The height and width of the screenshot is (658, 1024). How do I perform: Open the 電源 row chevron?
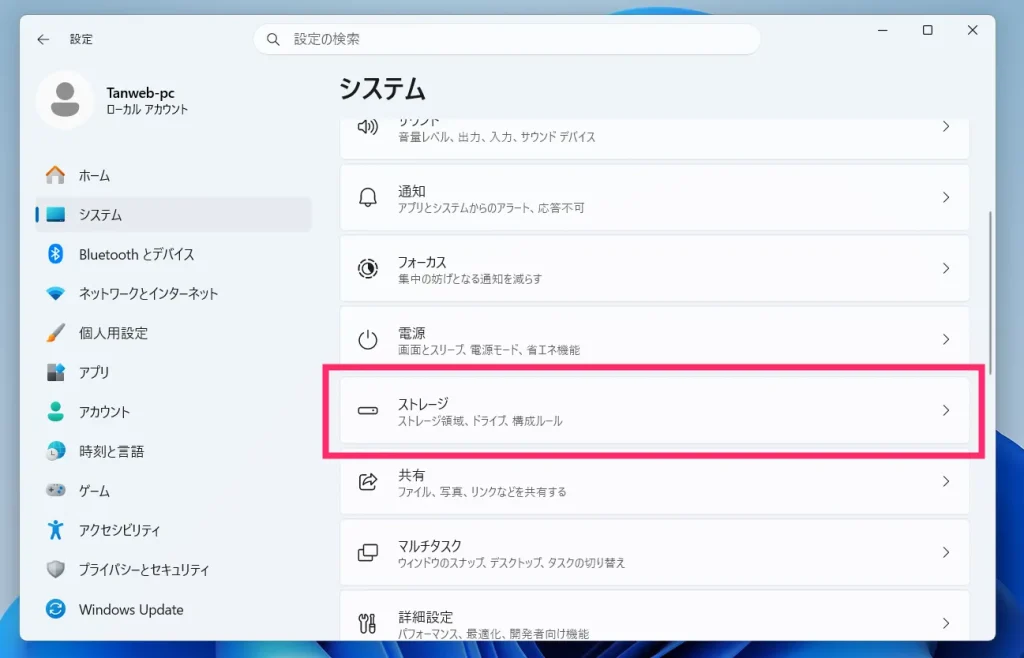coord(946,339)
